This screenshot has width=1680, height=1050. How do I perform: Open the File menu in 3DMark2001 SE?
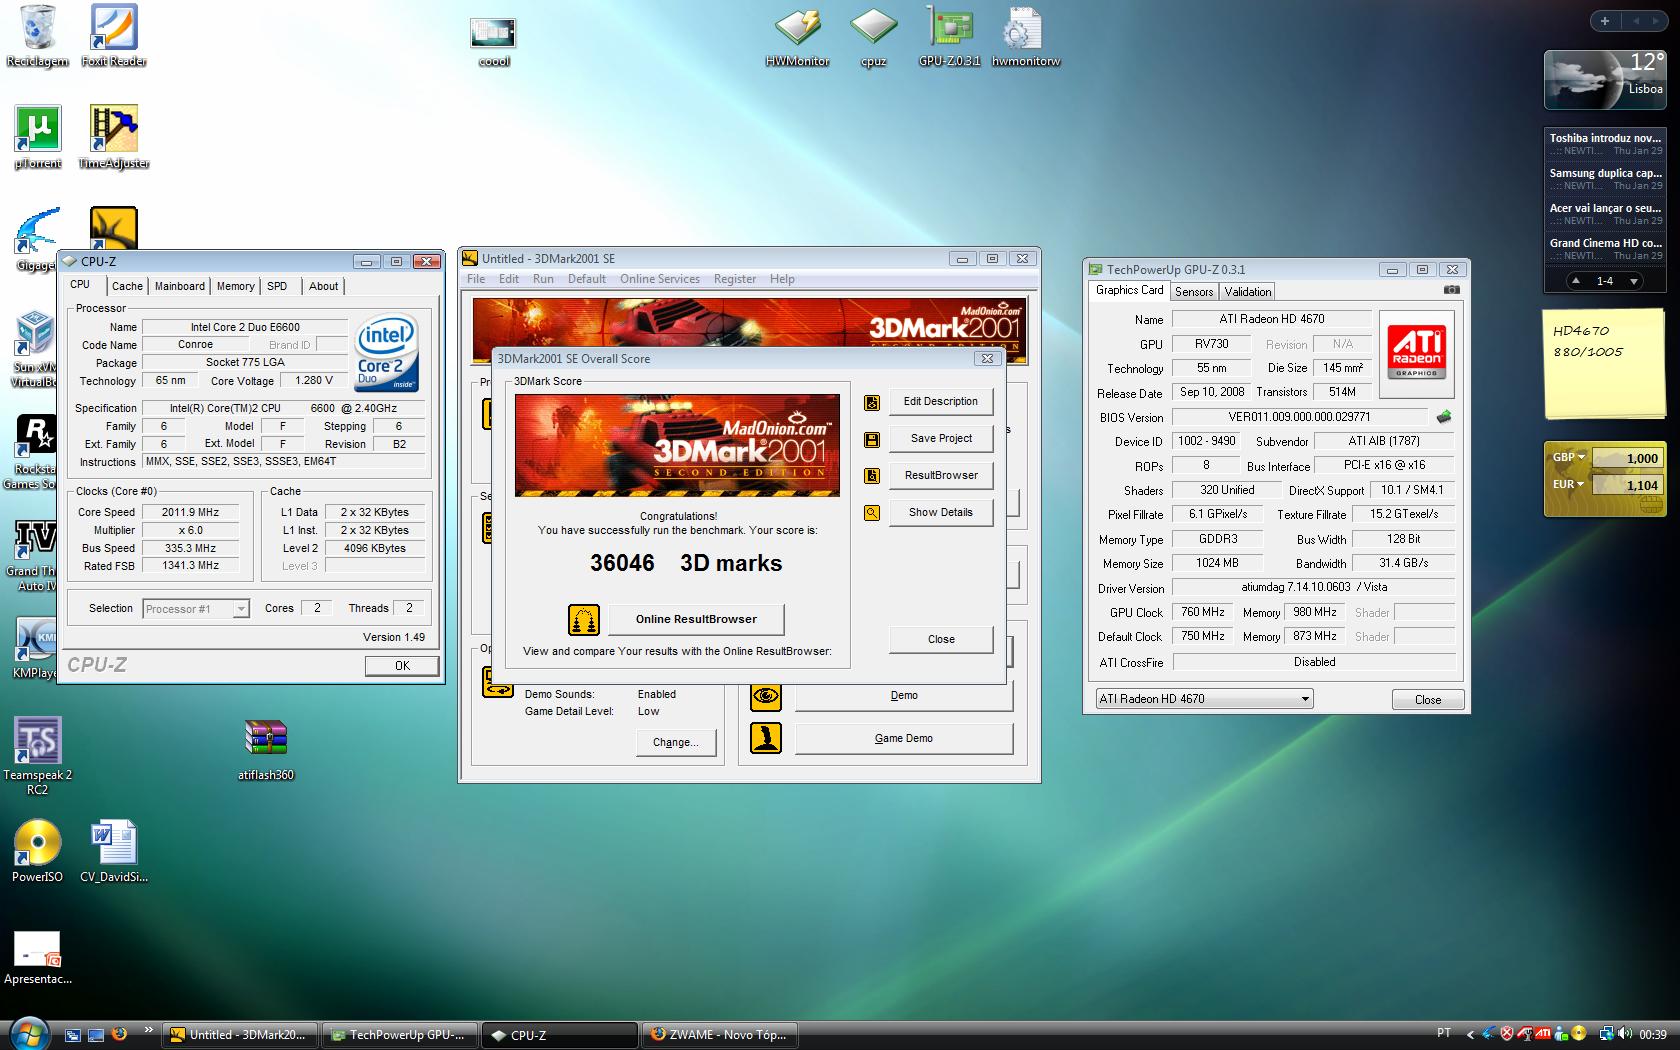point(476,279)
